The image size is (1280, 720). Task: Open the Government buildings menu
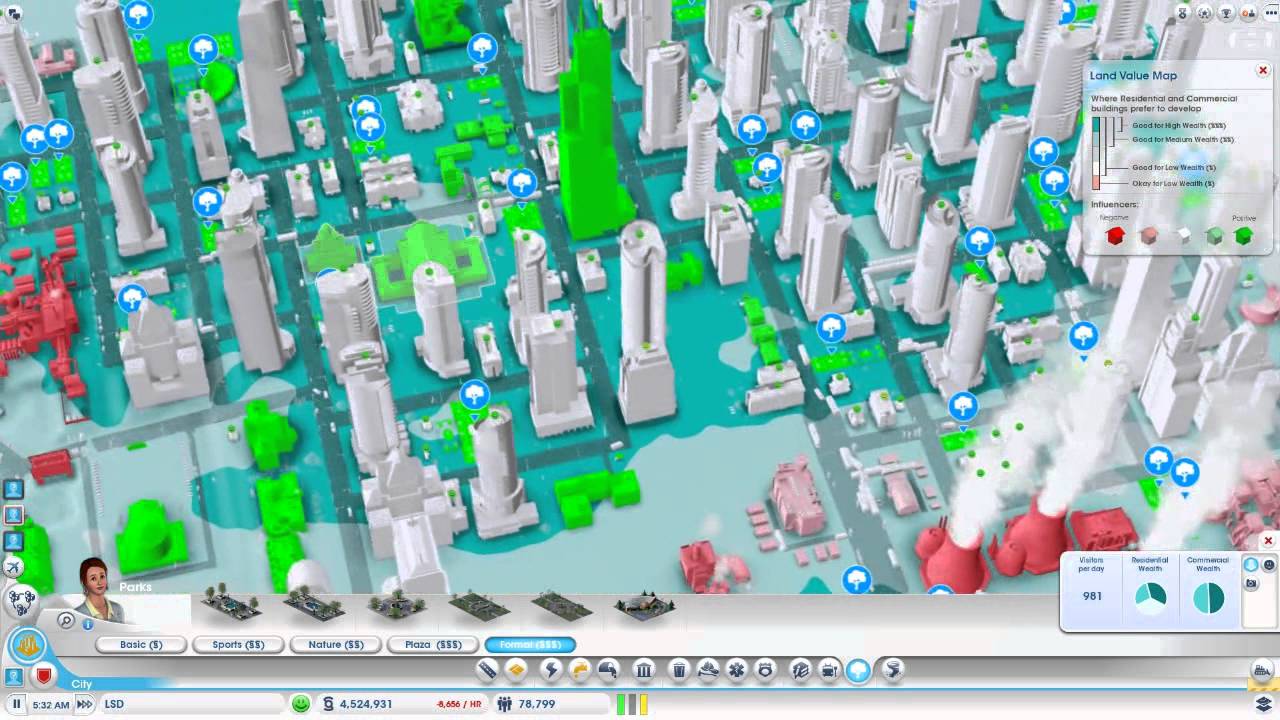point(645,669)
